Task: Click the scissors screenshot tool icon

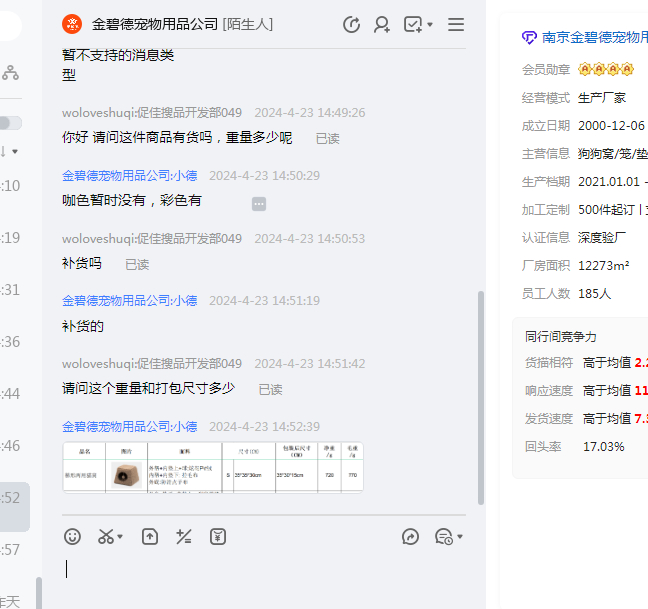Action: coord(105,537)
